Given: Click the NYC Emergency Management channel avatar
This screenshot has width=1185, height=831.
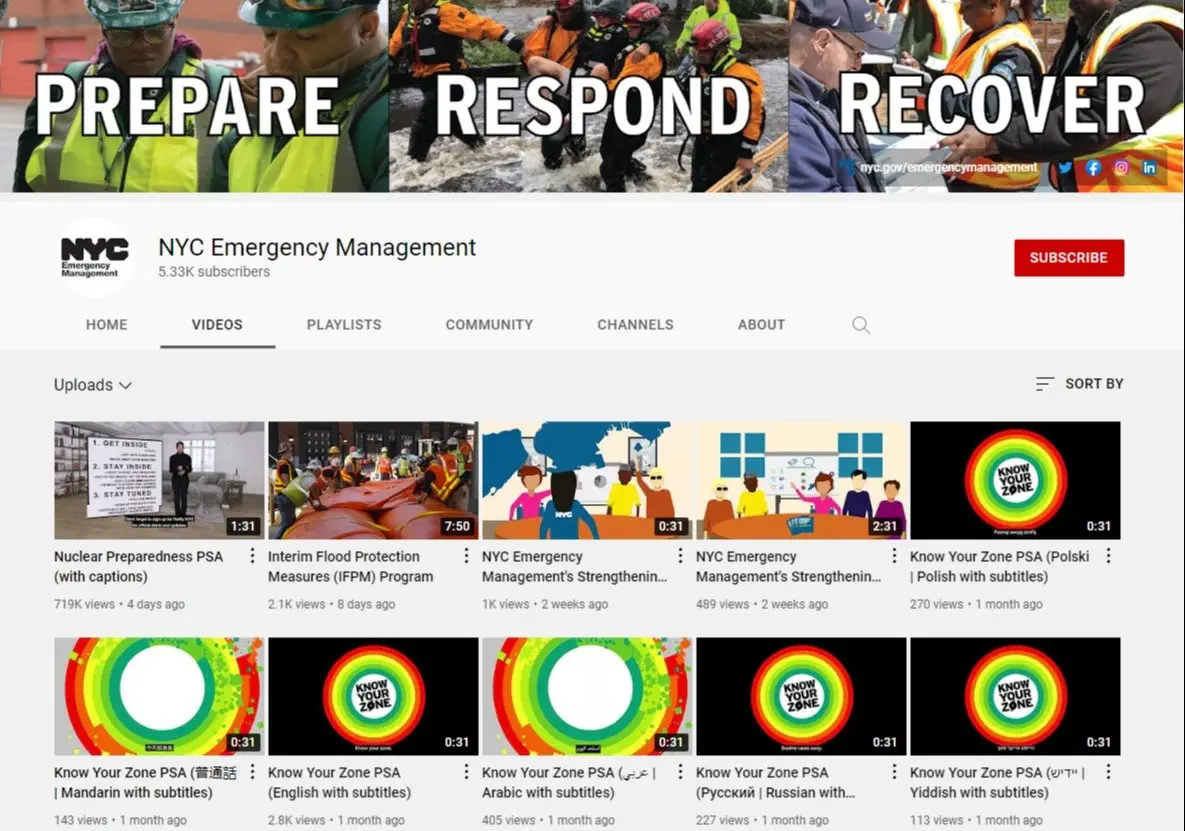Looking at the screenshot, I should point(95,258).
